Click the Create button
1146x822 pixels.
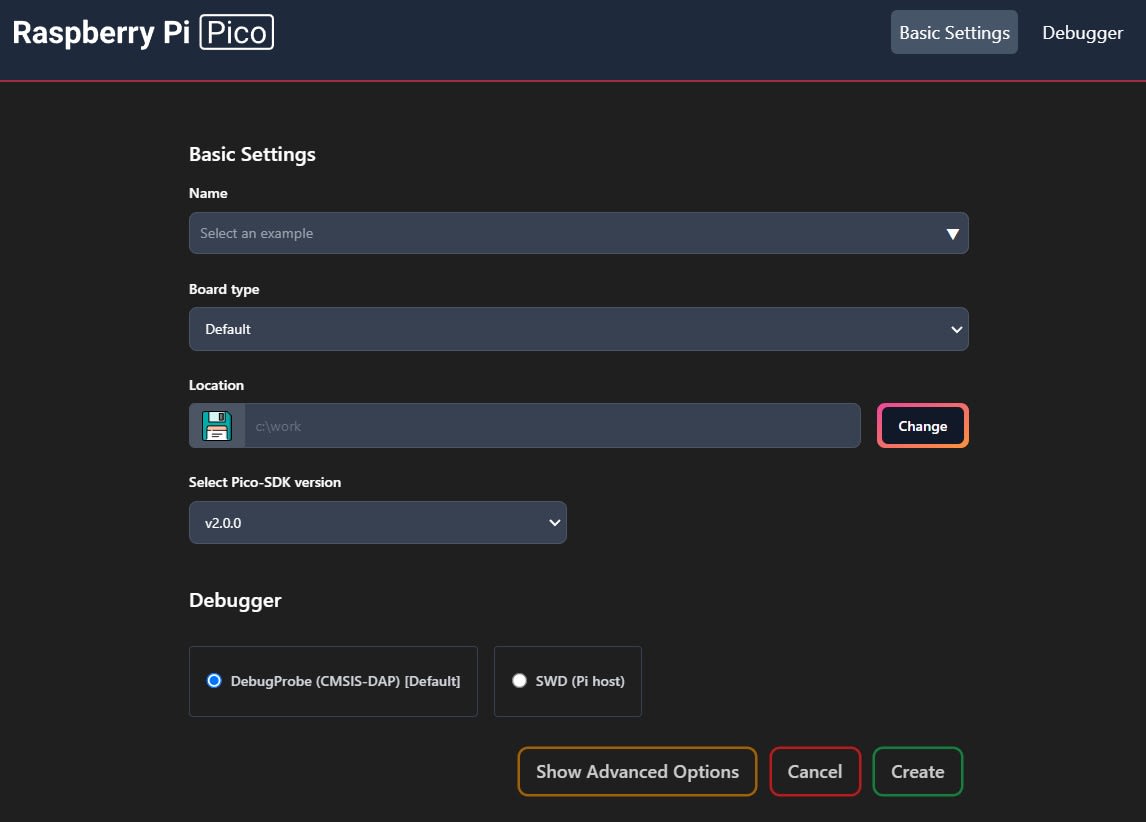[x=917, y=772]
